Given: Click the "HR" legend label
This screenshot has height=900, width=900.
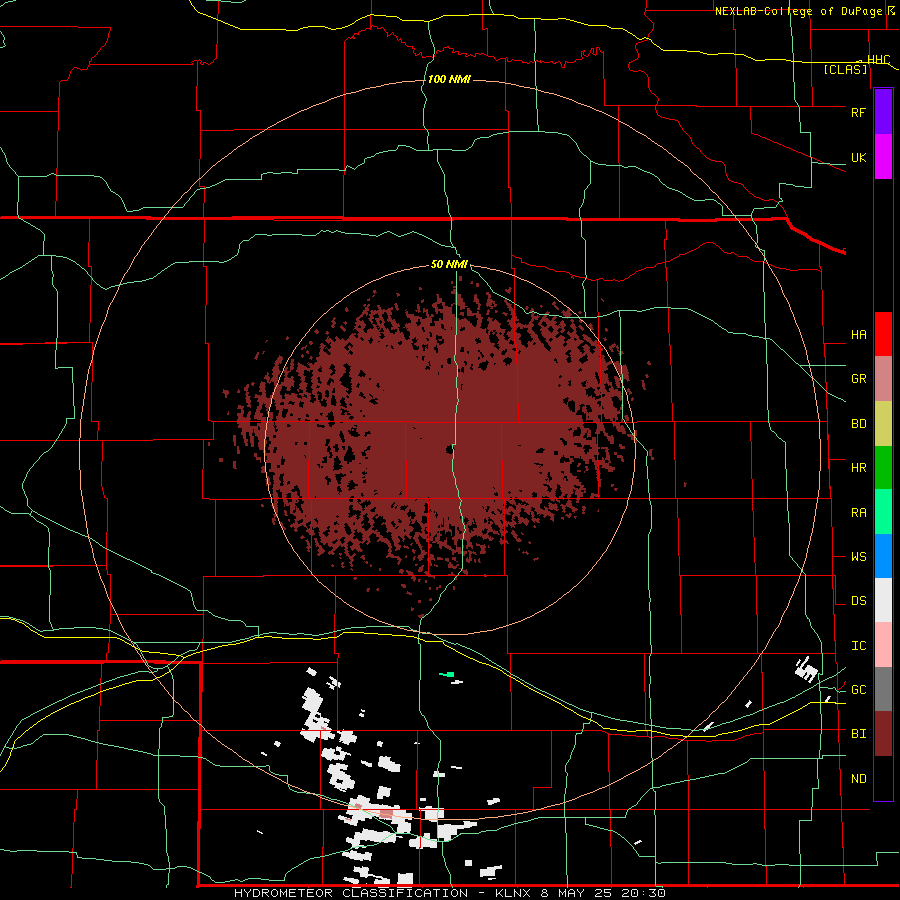Looking at the screenshot, I should 858,468.
